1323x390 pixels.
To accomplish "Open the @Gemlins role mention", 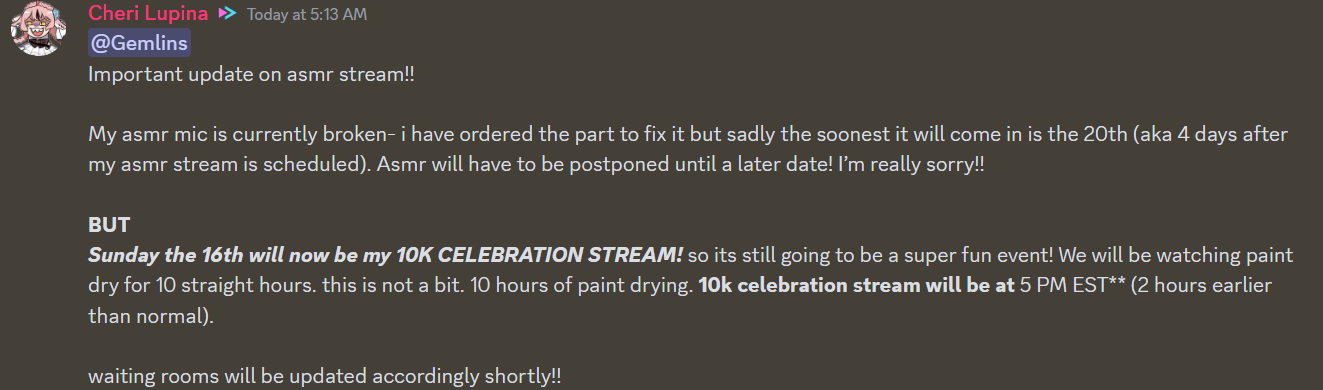I will 139,44.
